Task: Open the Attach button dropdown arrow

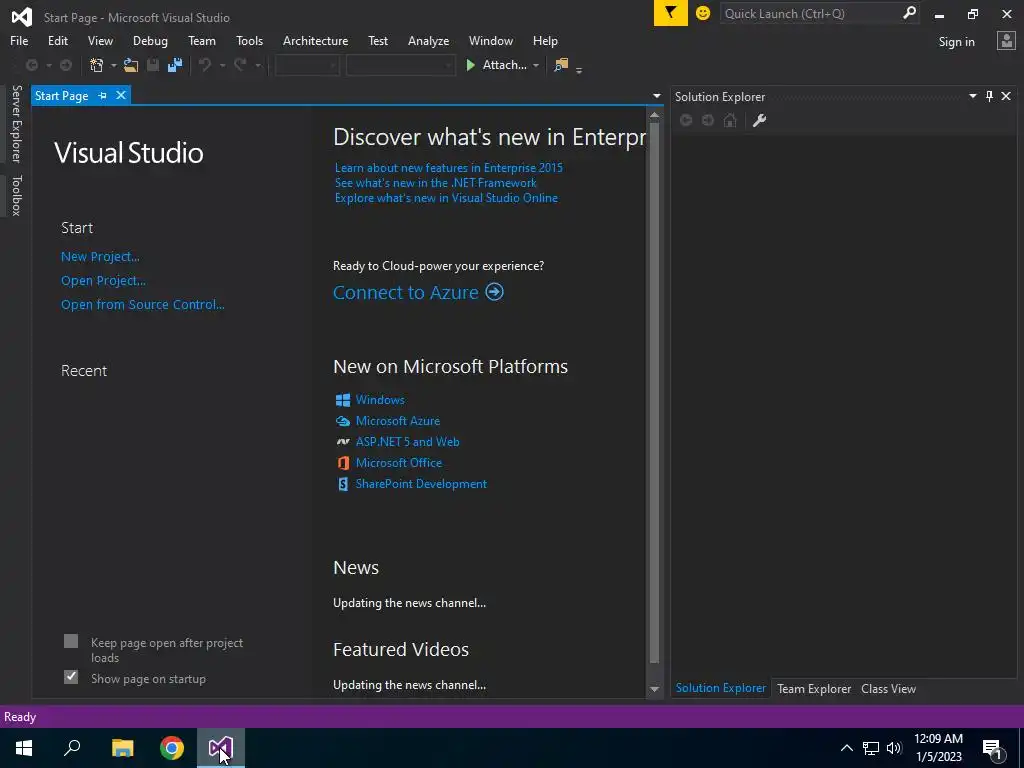Action: point(536,65)
